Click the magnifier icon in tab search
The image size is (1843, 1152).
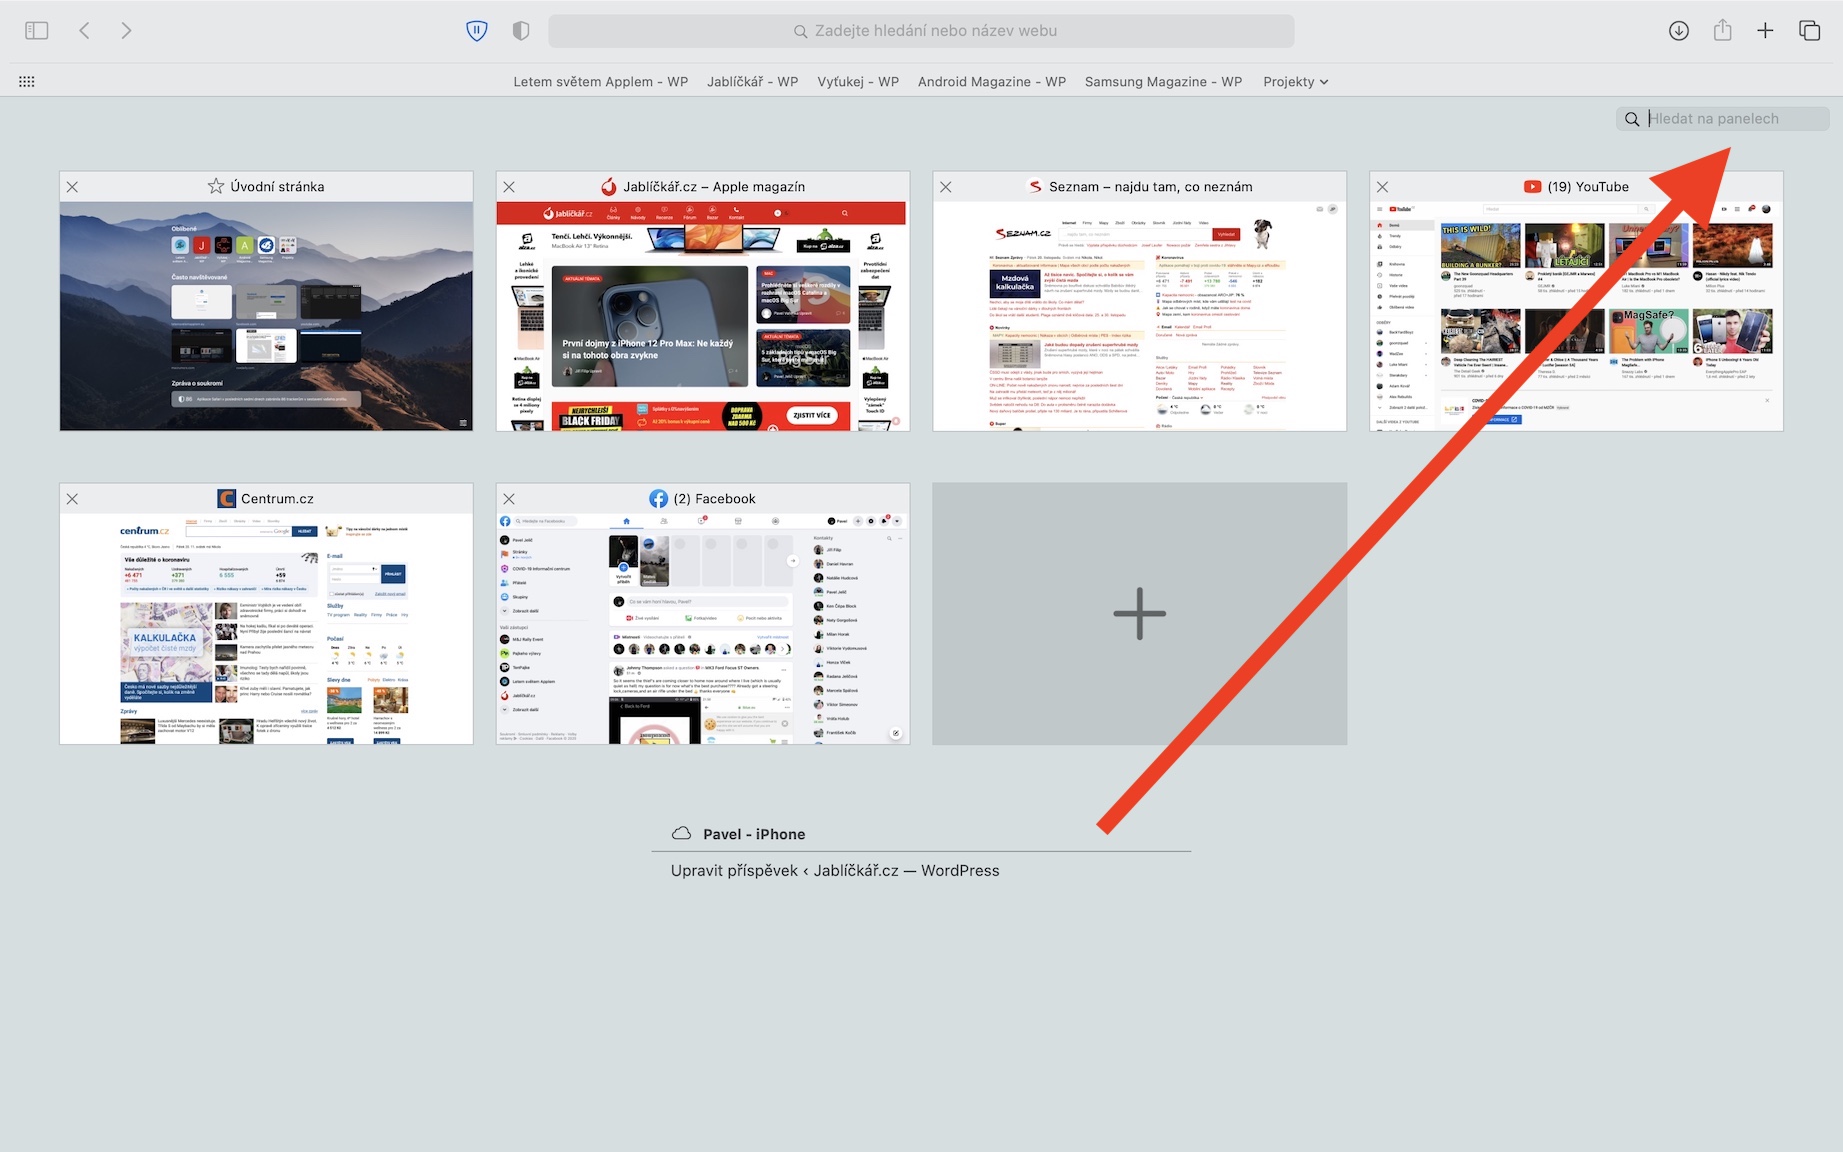click(1632, 119)
